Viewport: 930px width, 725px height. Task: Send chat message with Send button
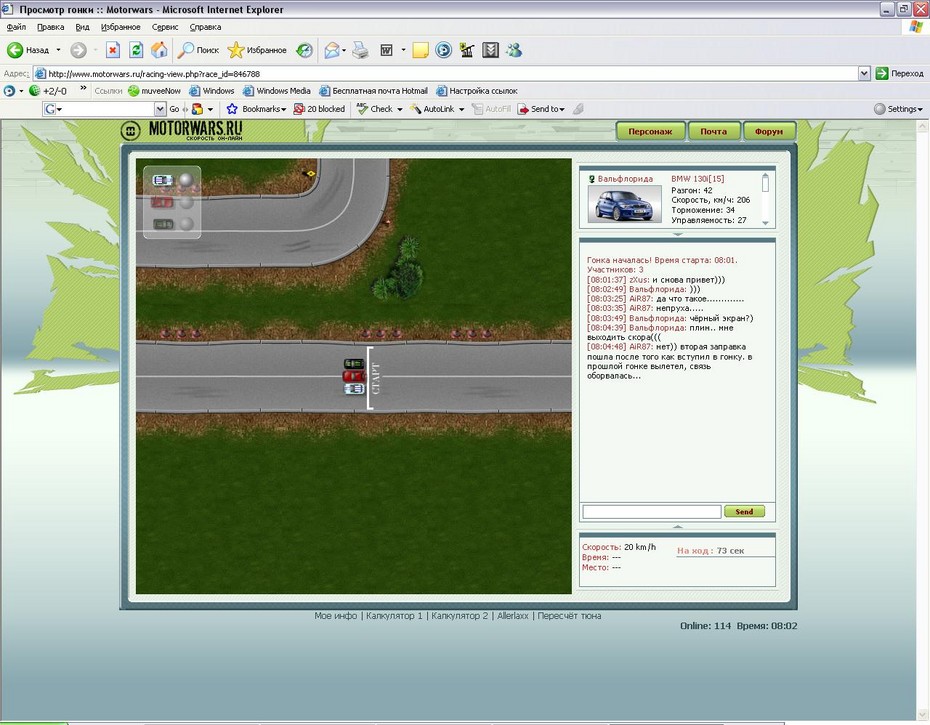pyautogui.click(x=744, y=511)
